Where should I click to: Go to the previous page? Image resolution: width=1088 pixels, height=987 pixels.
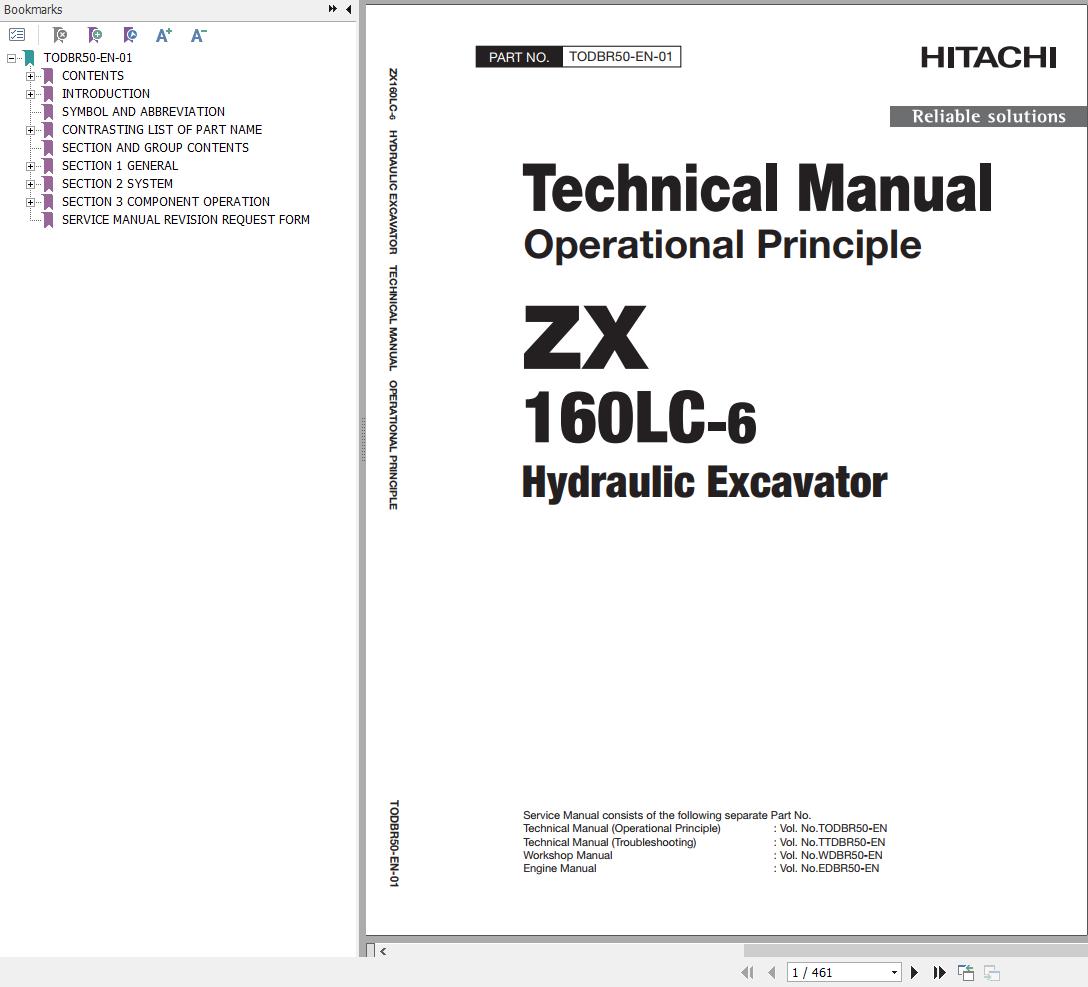click(x=772, y=972)
